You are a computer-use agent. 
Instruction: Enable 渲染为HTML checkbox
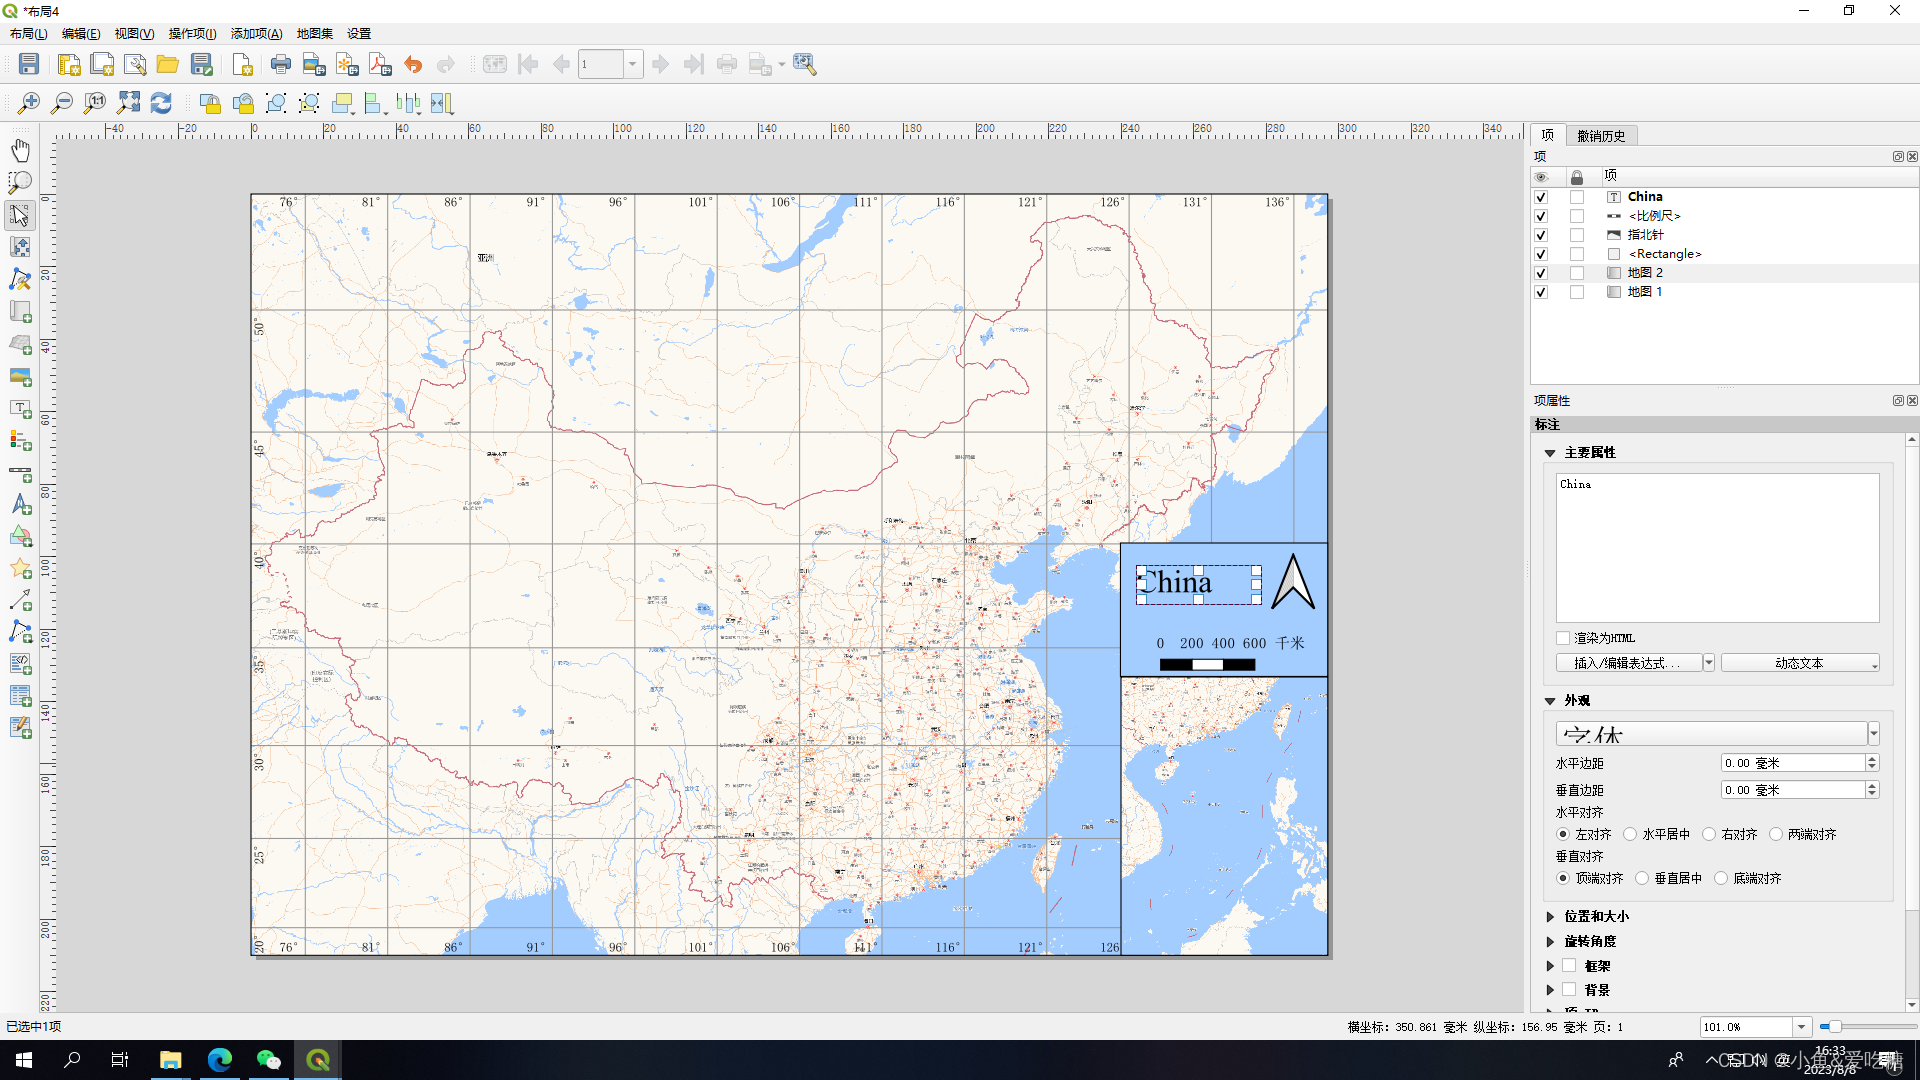1563,638
